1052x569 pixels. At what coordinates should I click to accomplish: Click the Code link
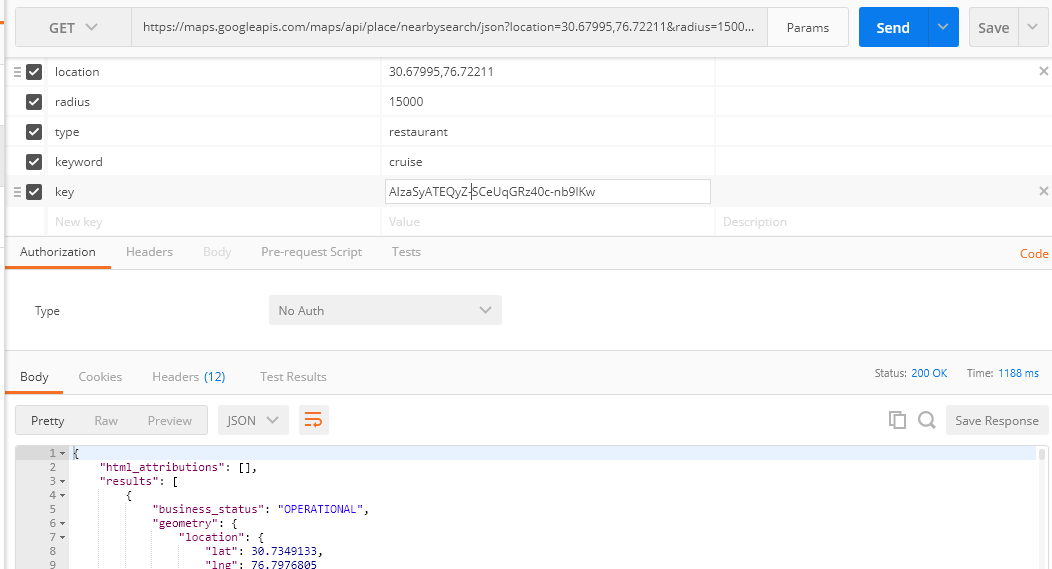pyautogui.click(x=1033, y=254)
